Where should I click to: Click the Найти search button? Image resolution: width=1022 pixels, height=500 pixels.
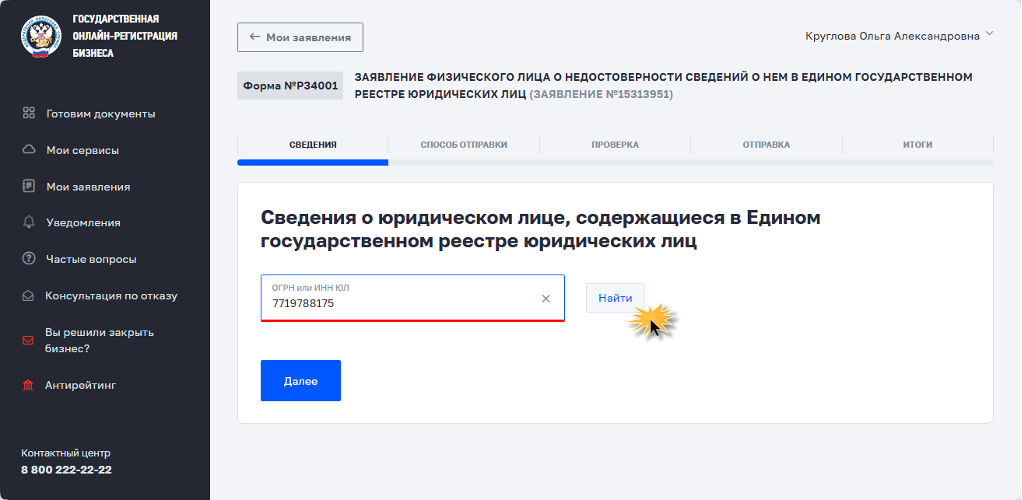click(x=615, y=298)
